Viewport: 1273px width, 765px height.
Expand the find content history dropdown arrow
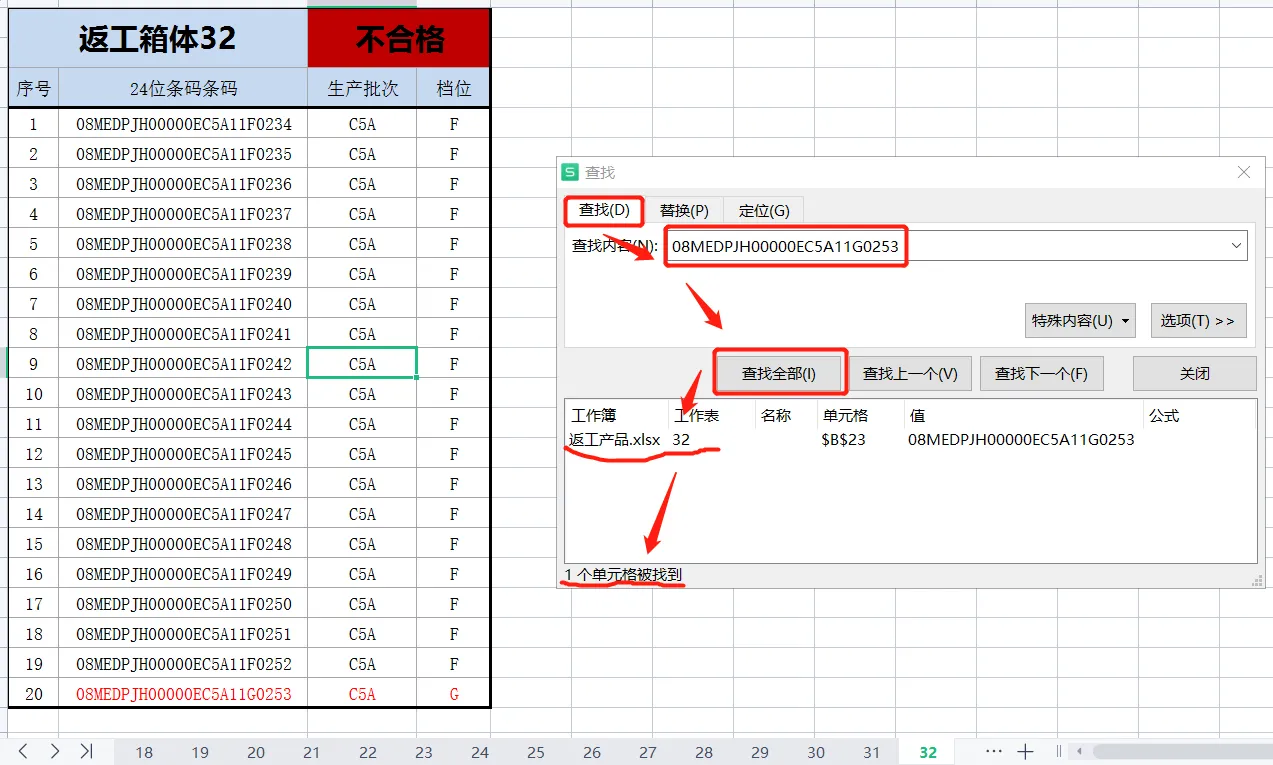[1237, 245]
